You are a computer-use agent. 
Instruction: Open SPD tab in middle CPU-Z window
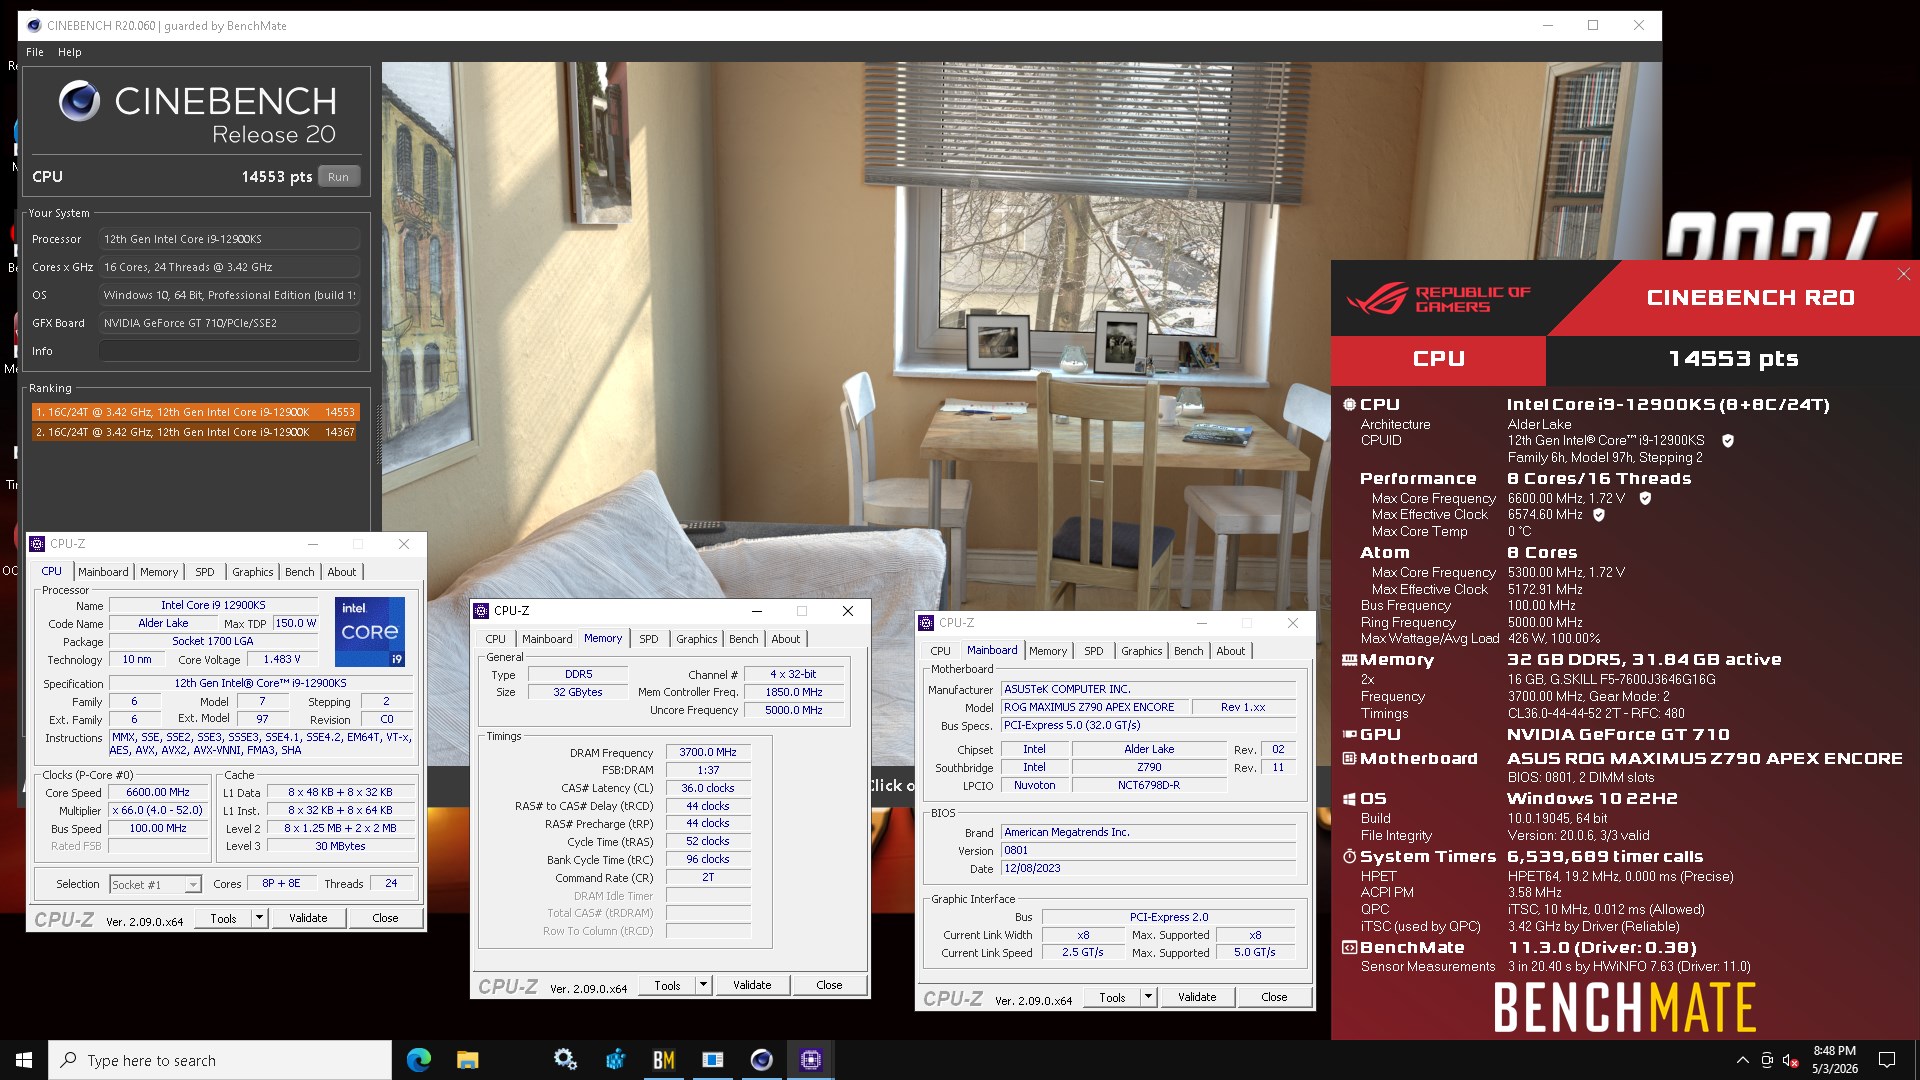(649, 639)
